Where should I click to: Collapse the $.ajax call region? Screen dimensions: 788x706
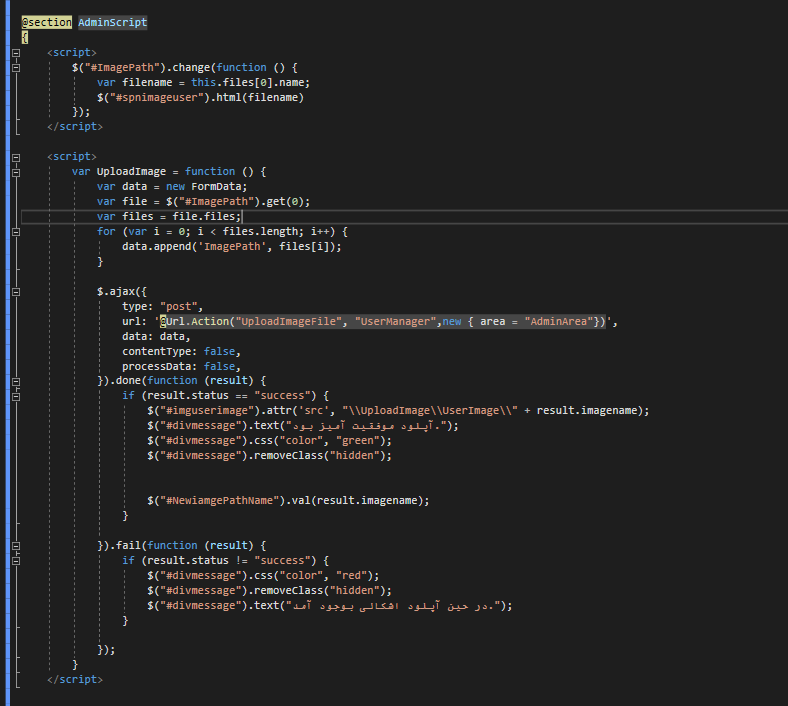click(x=16, y=292)
